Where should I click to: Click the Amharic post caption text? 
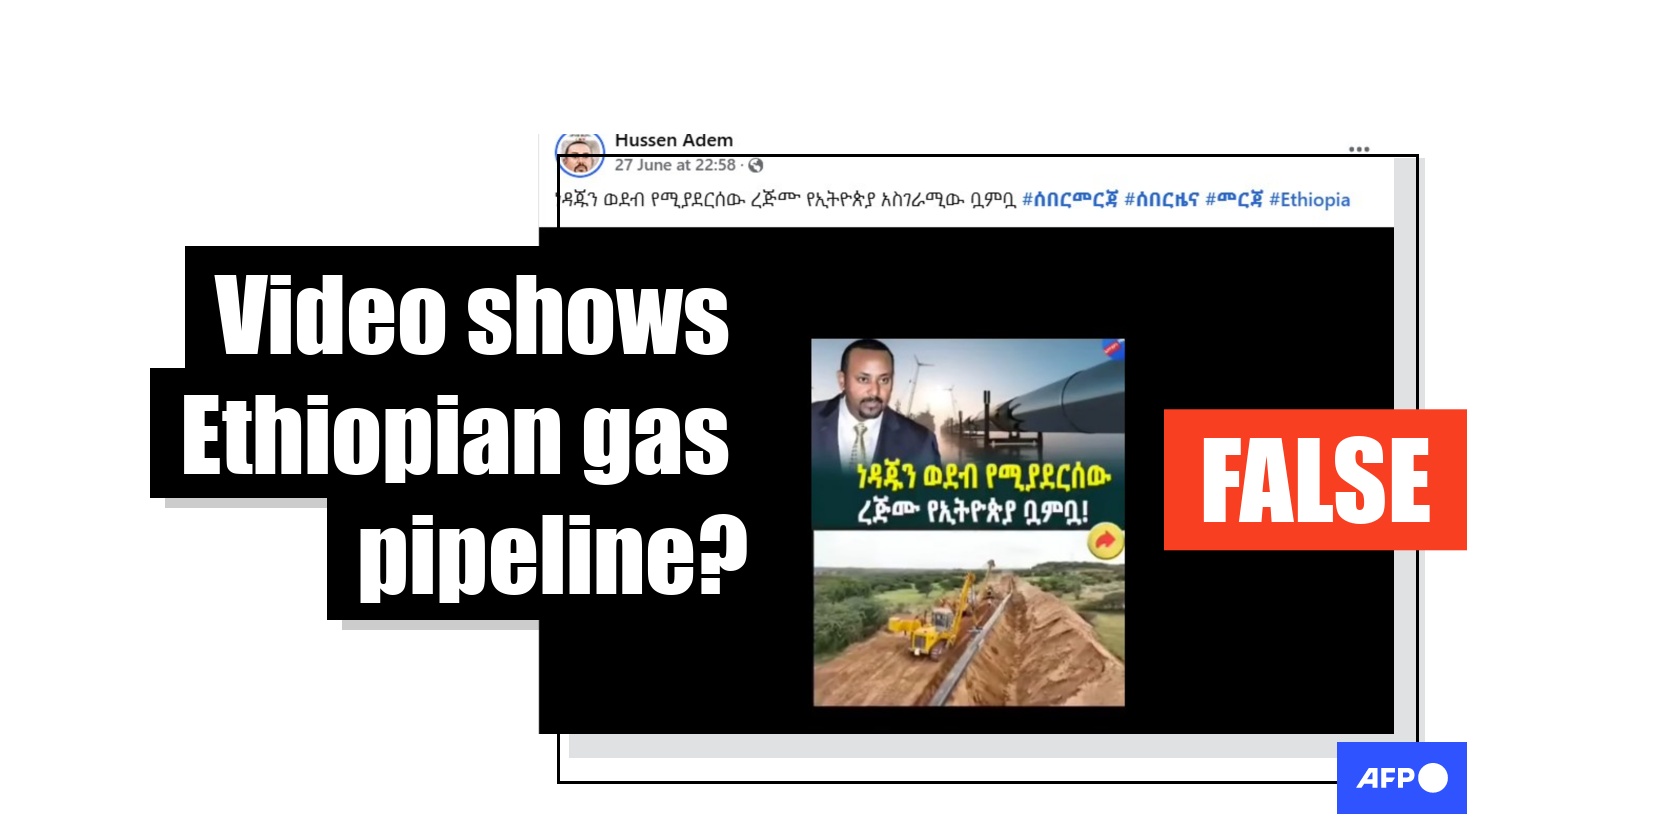pos(786,199)
